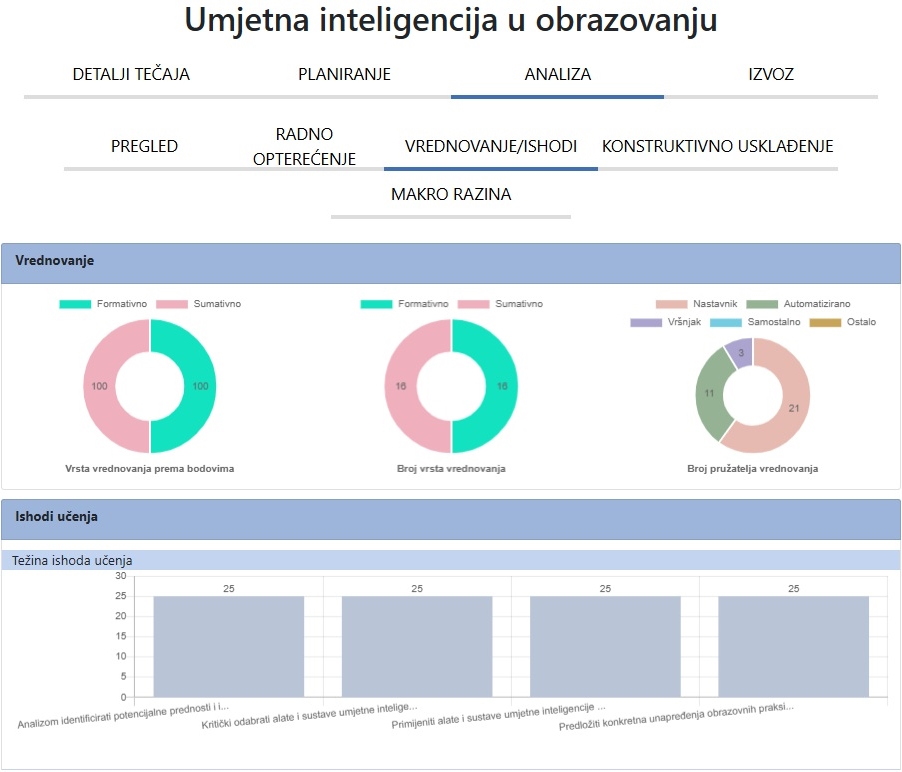
Task: Collapse the Ishodi učenja panel header
Action: [x=451, y=517]
